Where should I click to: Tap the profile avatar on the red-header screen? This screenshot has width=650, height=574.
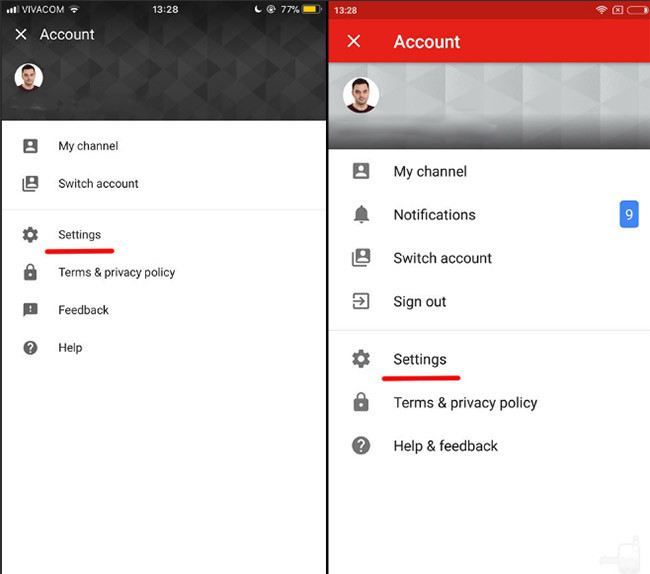pos(361,95)
